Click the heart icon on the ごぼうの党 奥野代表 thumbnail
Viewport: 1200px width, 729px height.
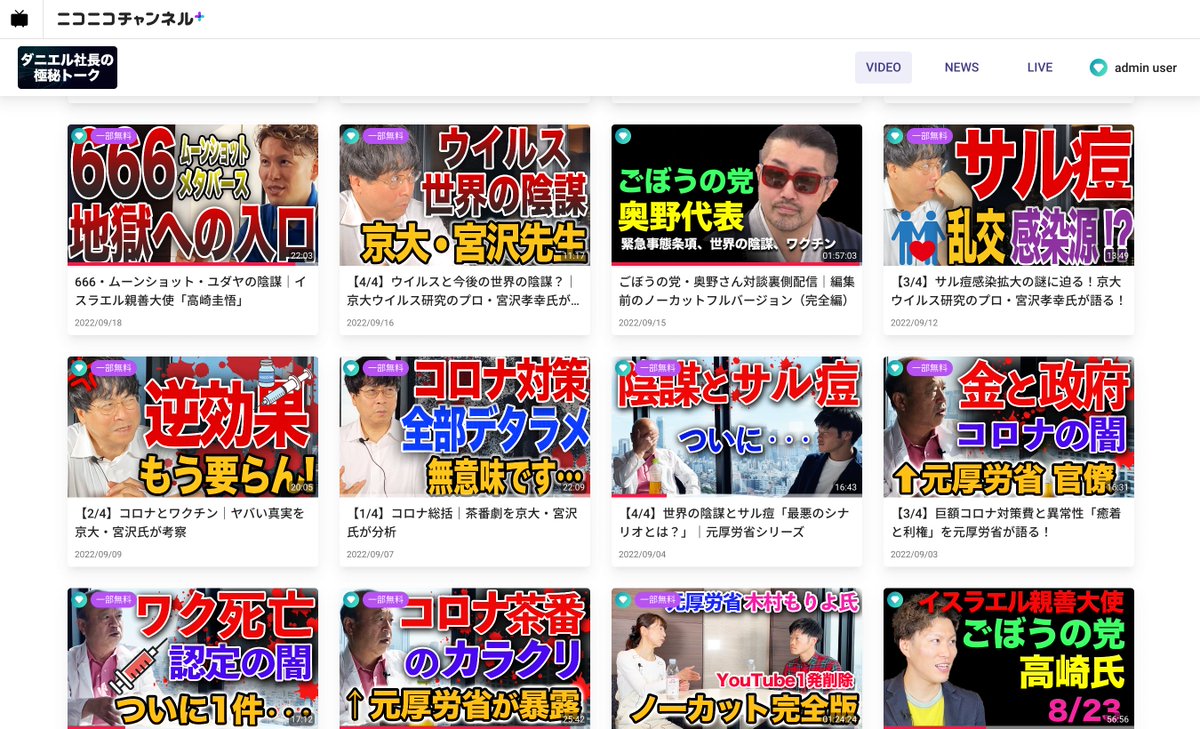[x=623, y=136]
